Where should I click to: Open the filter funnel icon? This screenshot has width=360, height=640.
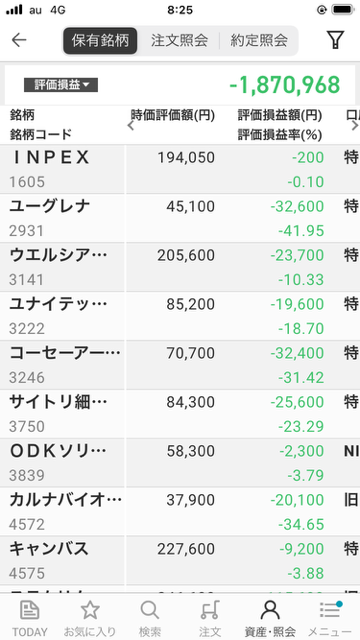click(335, 40)
